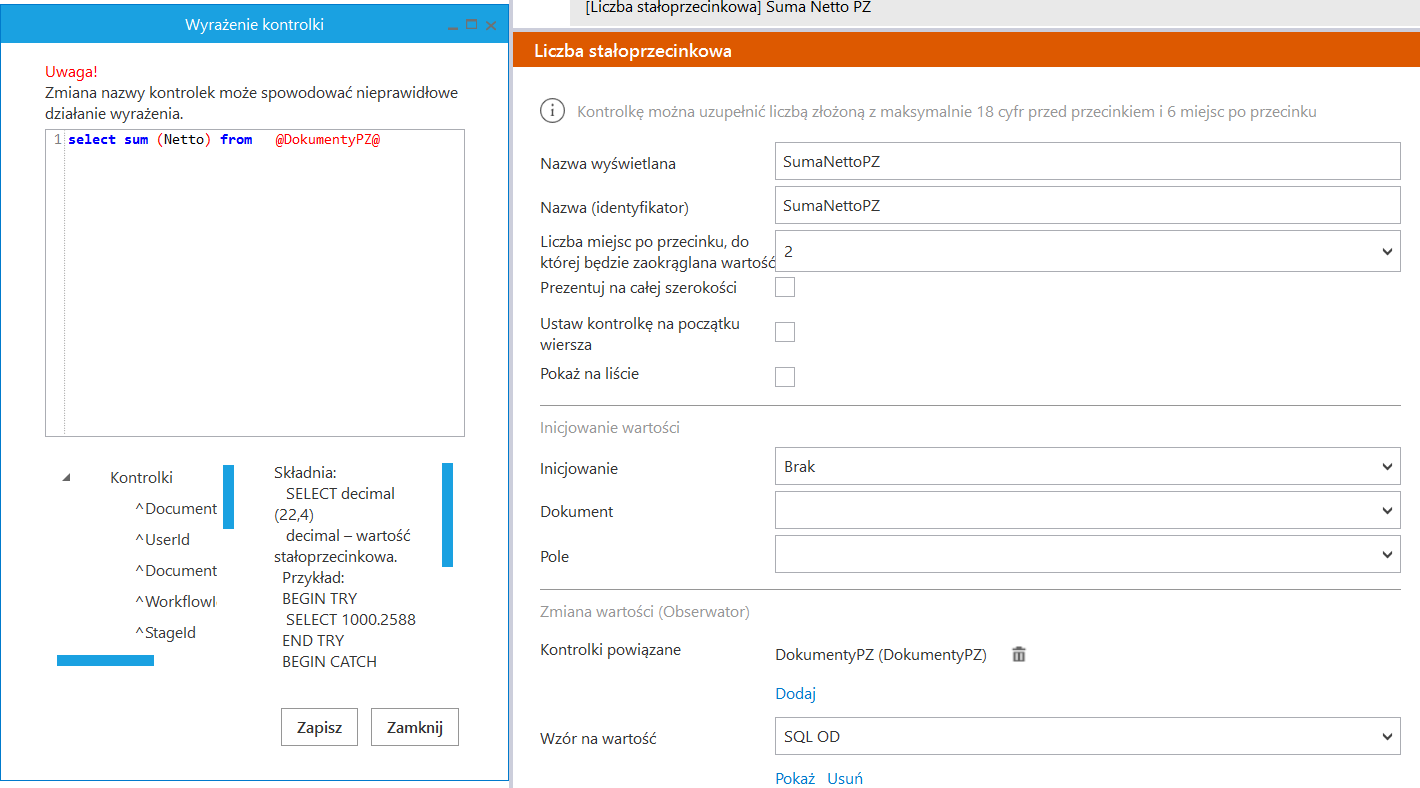The height and width of the screenshot is (788, 1420).
Task: Enable 'Ustaw kontrolkę na początku wiersza'
Action: click(785, 332)
